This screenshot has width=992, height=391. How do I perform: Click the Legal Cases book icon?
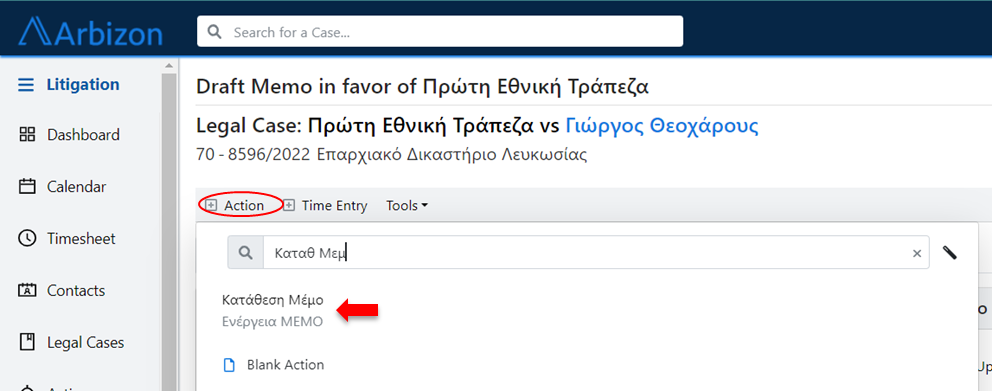27,342
